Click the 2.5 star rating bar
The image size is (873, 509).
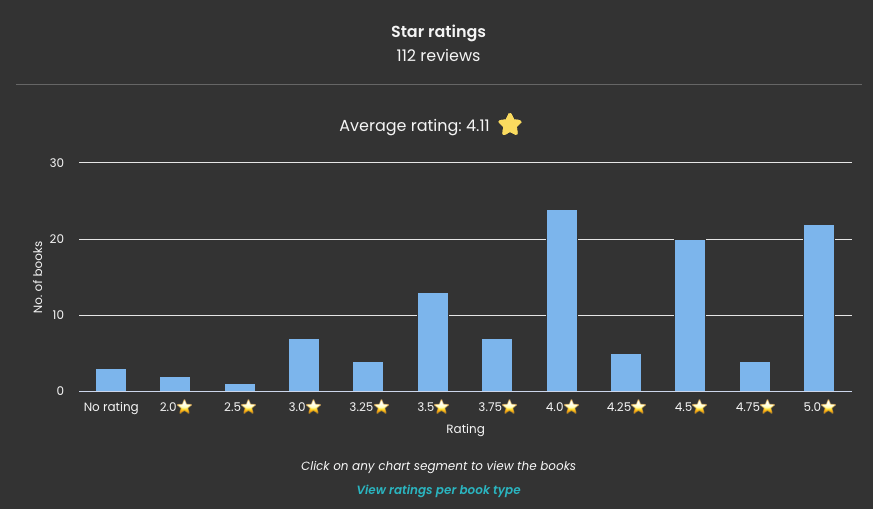[x=240, y=387]
